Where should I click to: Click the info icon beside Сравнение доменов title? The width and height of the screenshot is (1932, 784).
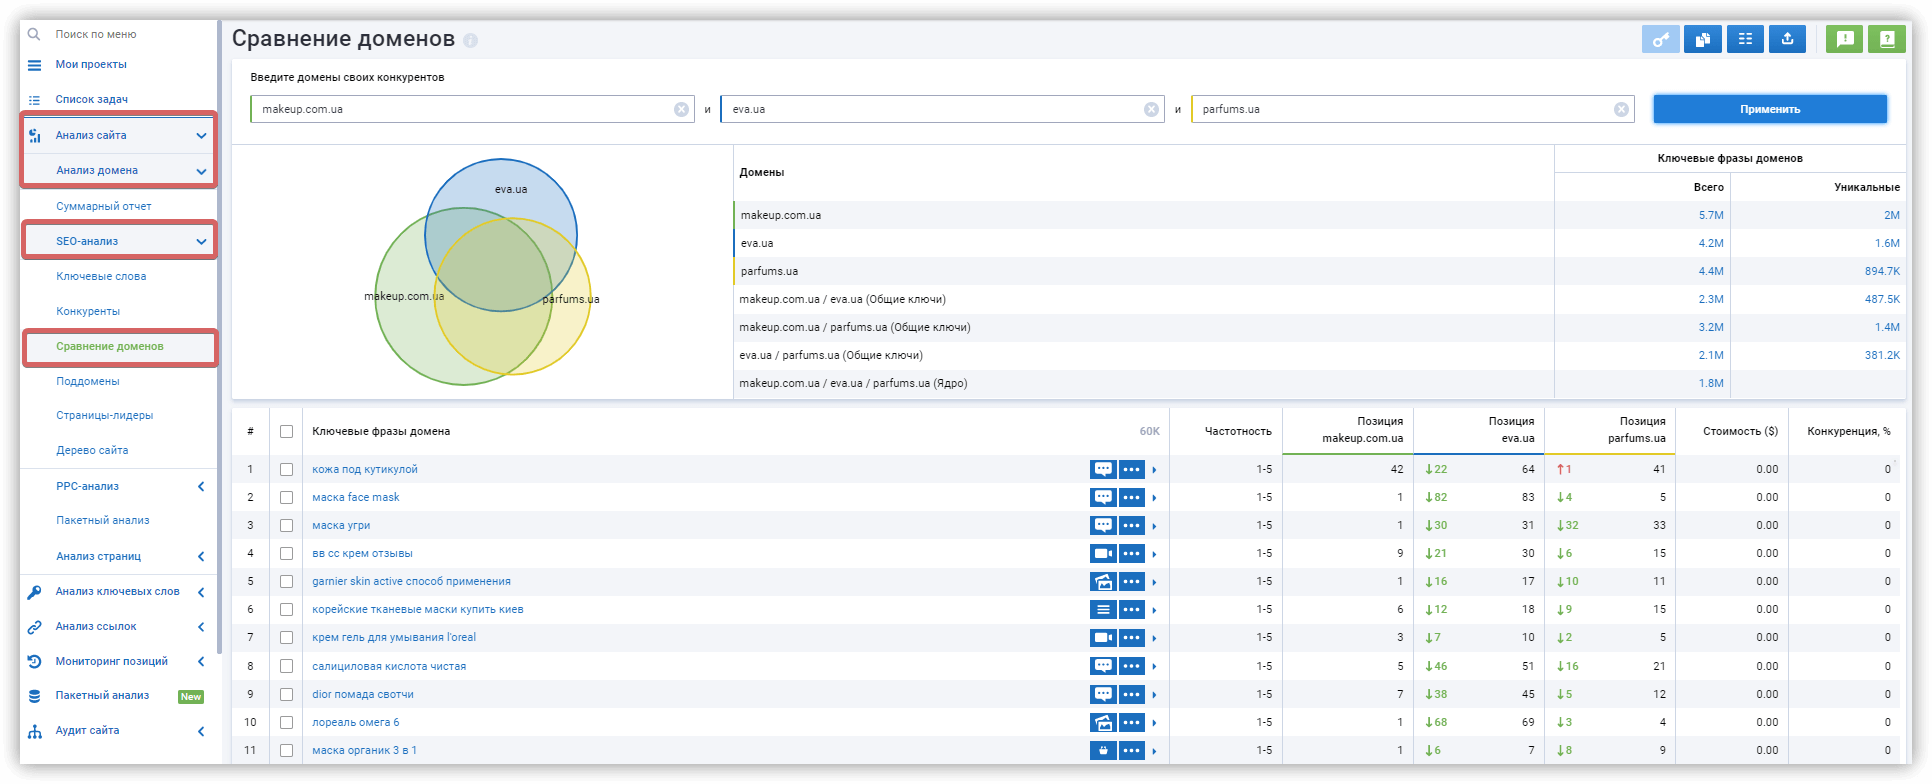click(x=471, y=41)
